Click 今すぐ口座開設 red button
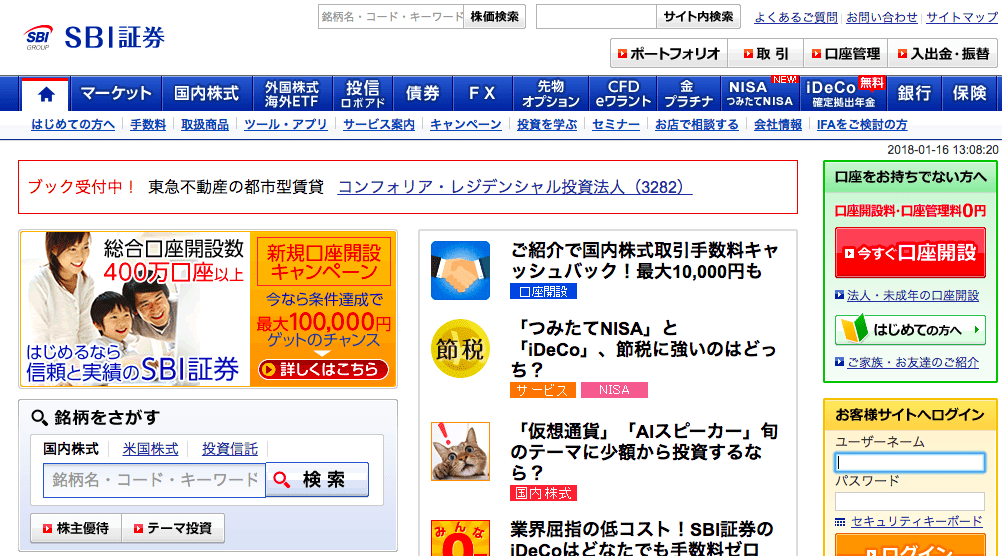The height and width of the screenshot is (556, 1002). click(910, 253)
